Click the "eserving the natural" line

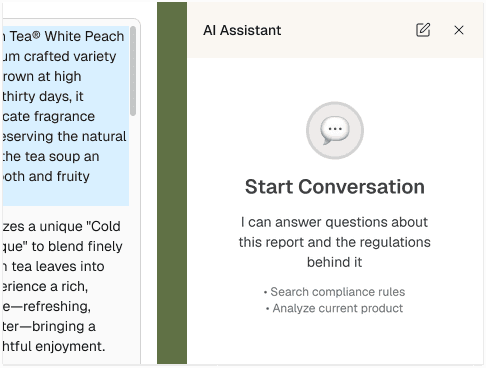65,136
